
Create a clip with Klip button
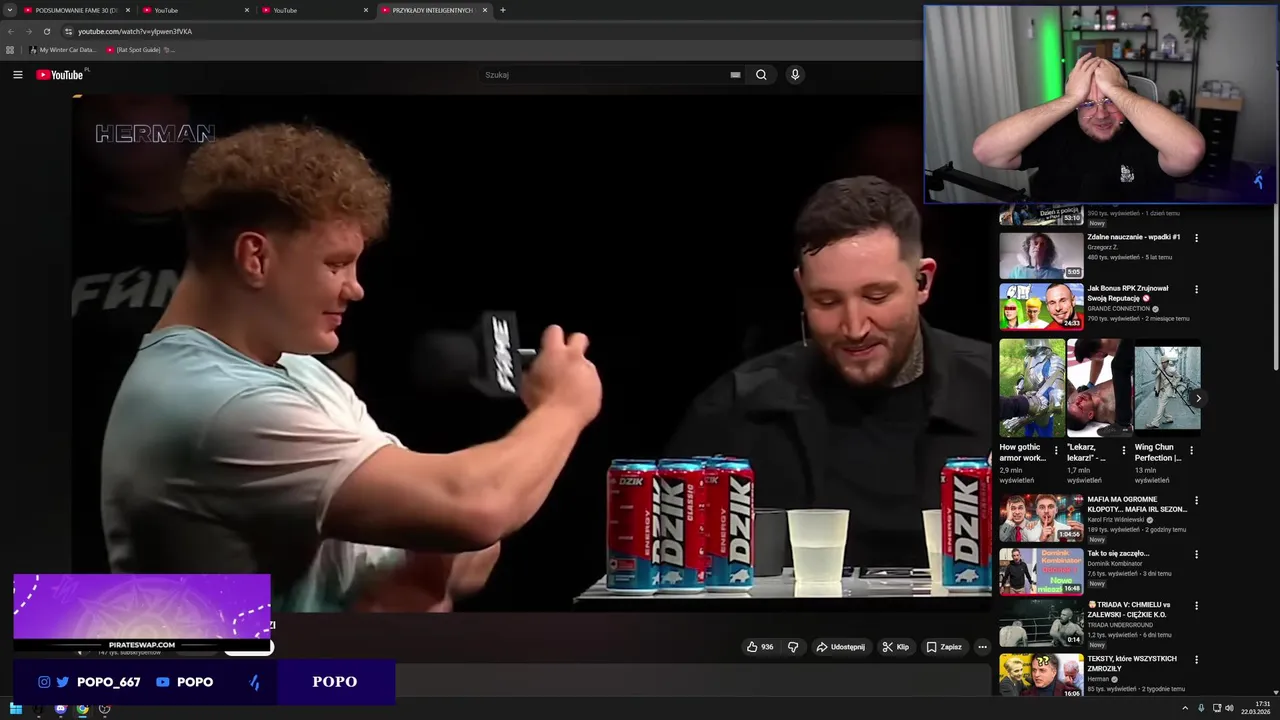coord(896,647)
